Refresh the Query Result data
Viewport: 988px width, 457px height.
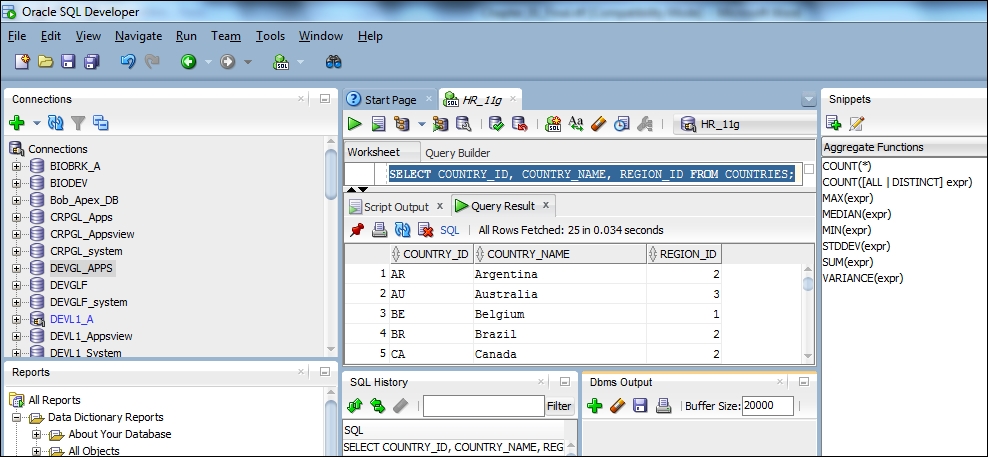tap(402, 230)
